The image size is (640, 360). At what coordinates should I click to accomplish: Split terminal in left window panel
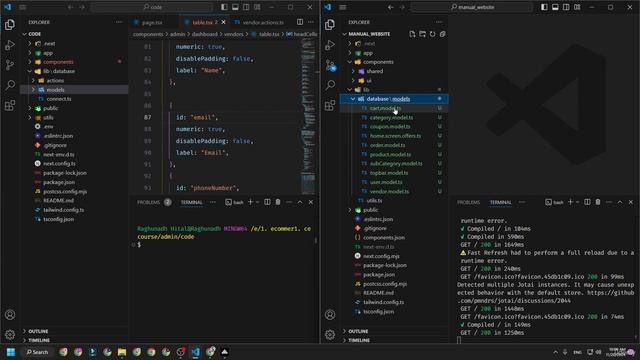267,202
